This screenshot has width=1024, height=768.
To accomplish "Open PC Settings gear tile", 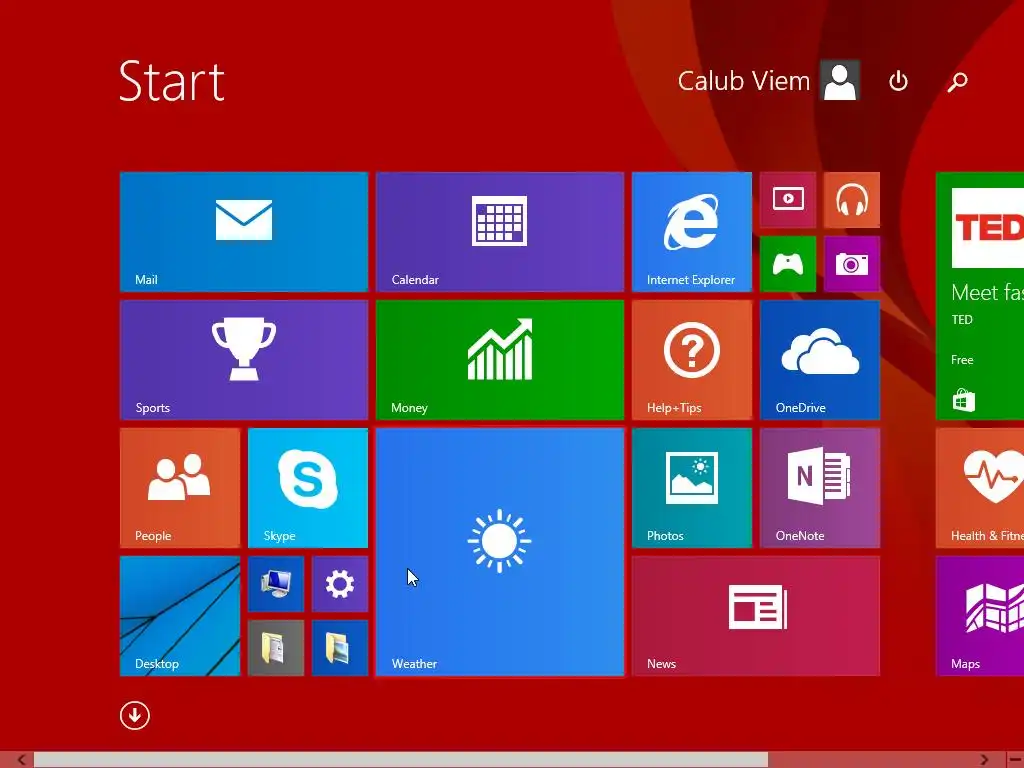I will click(x=340, y=584).
